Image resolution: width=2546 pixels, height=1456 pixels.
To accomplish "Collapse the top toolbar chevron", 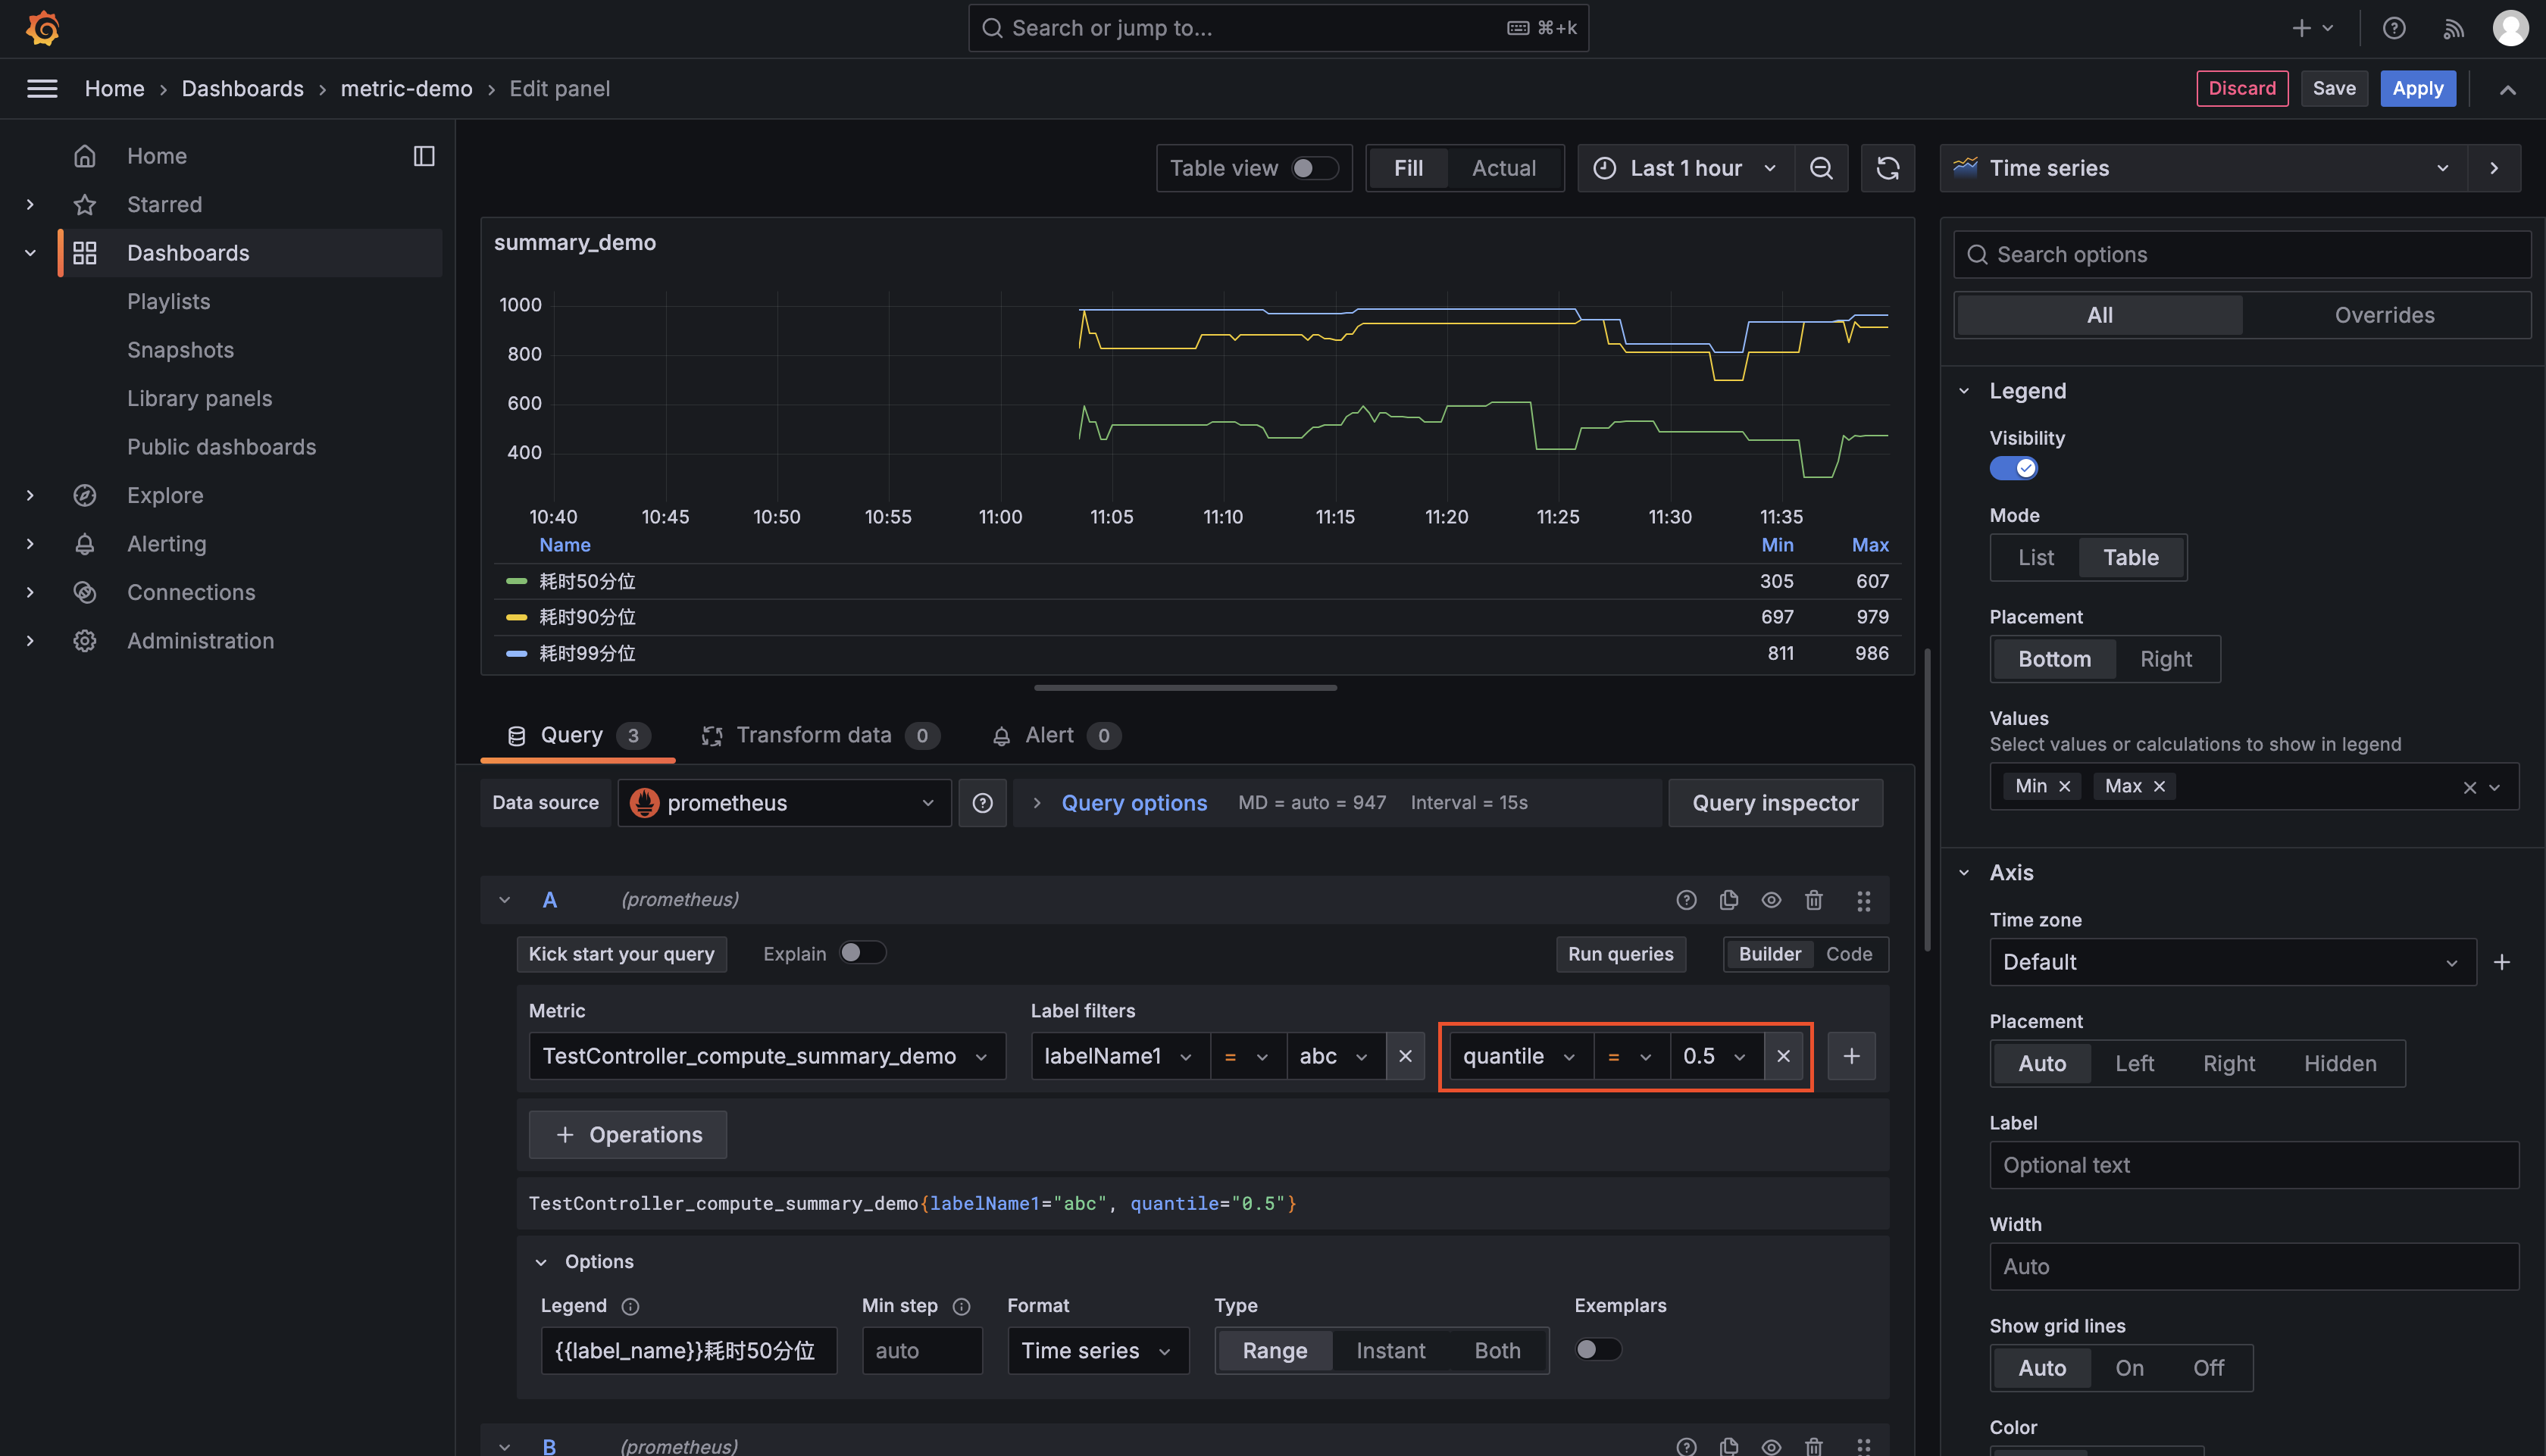I will pos(2507,89).
